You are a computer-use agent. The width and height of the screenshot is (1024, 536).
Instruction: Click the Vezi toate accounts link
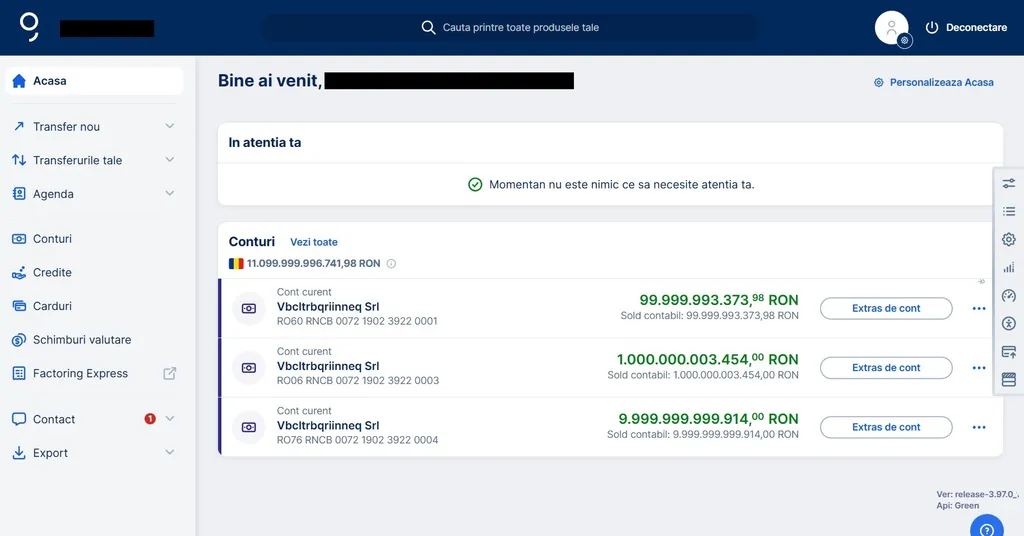click(313, 242)
